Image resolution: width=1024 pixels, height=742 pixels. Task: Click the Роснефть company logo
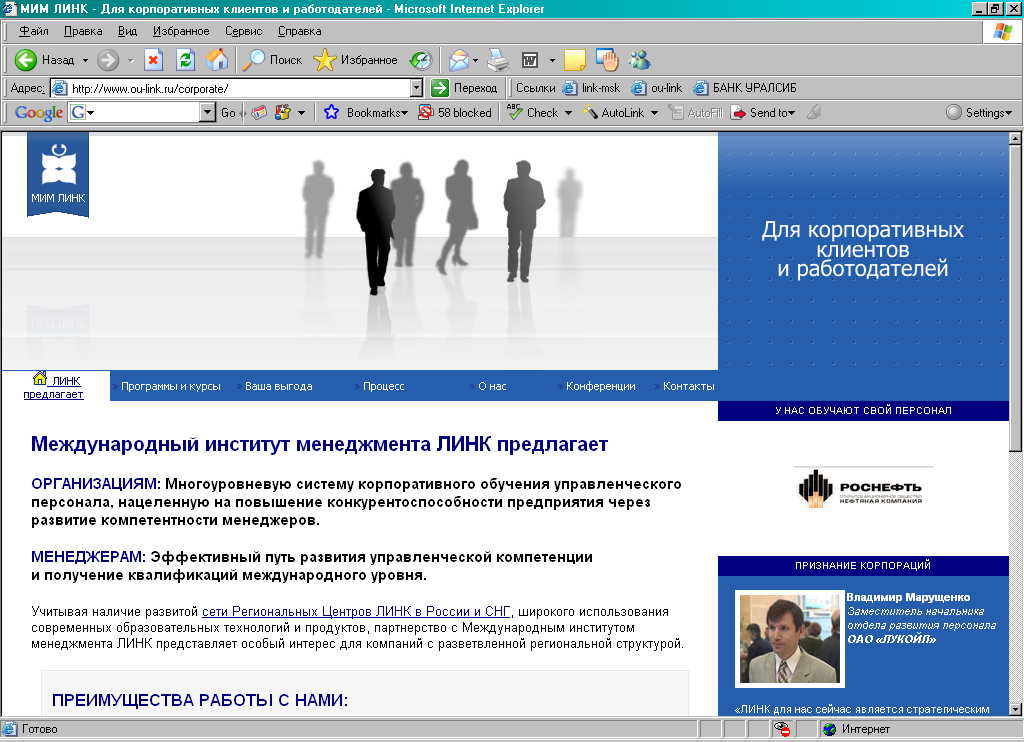tap(861, 488)
